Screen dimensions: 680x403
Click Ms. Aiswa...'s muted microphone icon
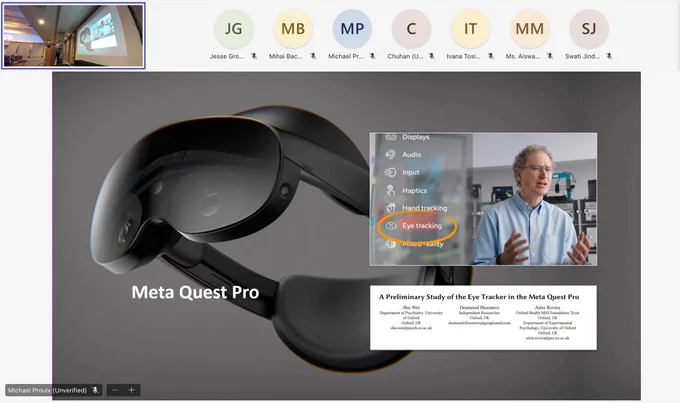point(549,56)
